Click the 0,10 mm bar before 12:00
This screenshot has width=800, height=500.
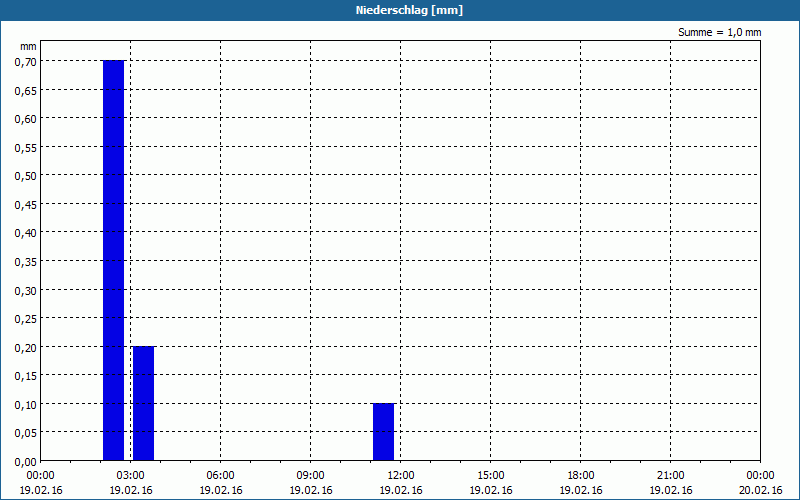coord(383,432)
